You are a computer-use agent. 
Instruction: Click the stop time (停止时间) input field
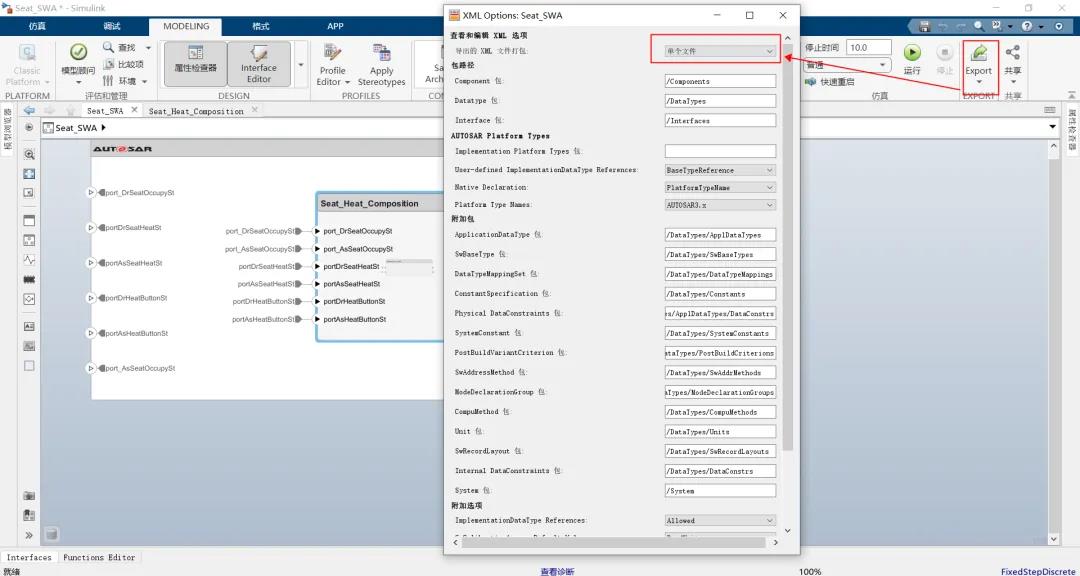869,47
